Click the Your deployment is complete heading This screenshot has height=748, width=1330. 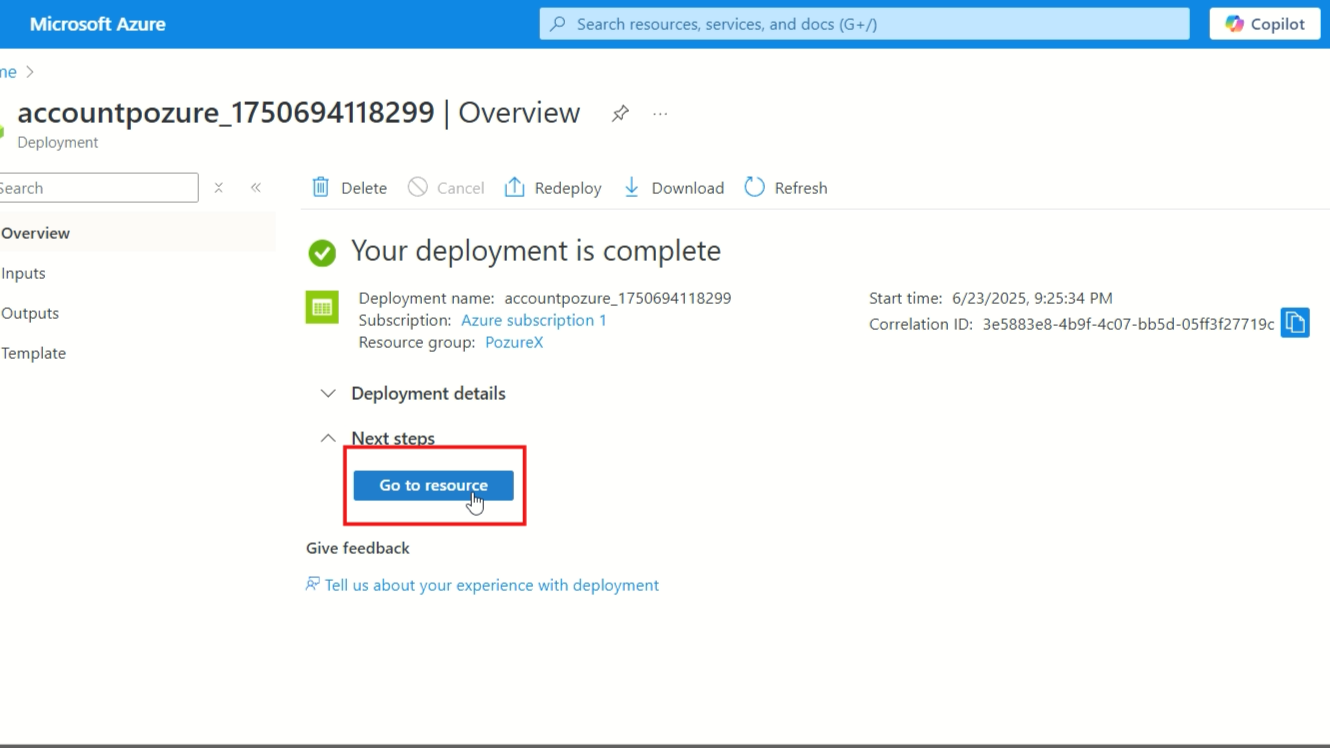(x=536, y=250)
